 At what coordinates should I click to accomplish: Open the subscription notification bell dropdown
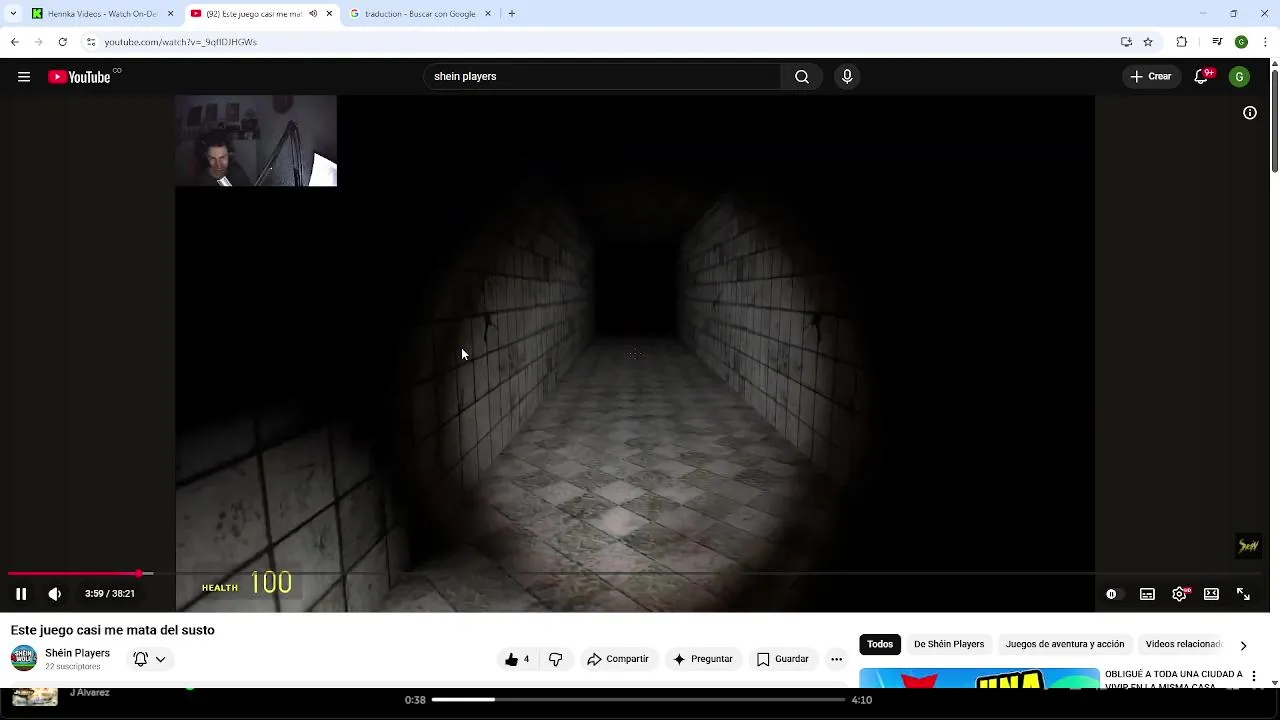[x=149, y=659]
